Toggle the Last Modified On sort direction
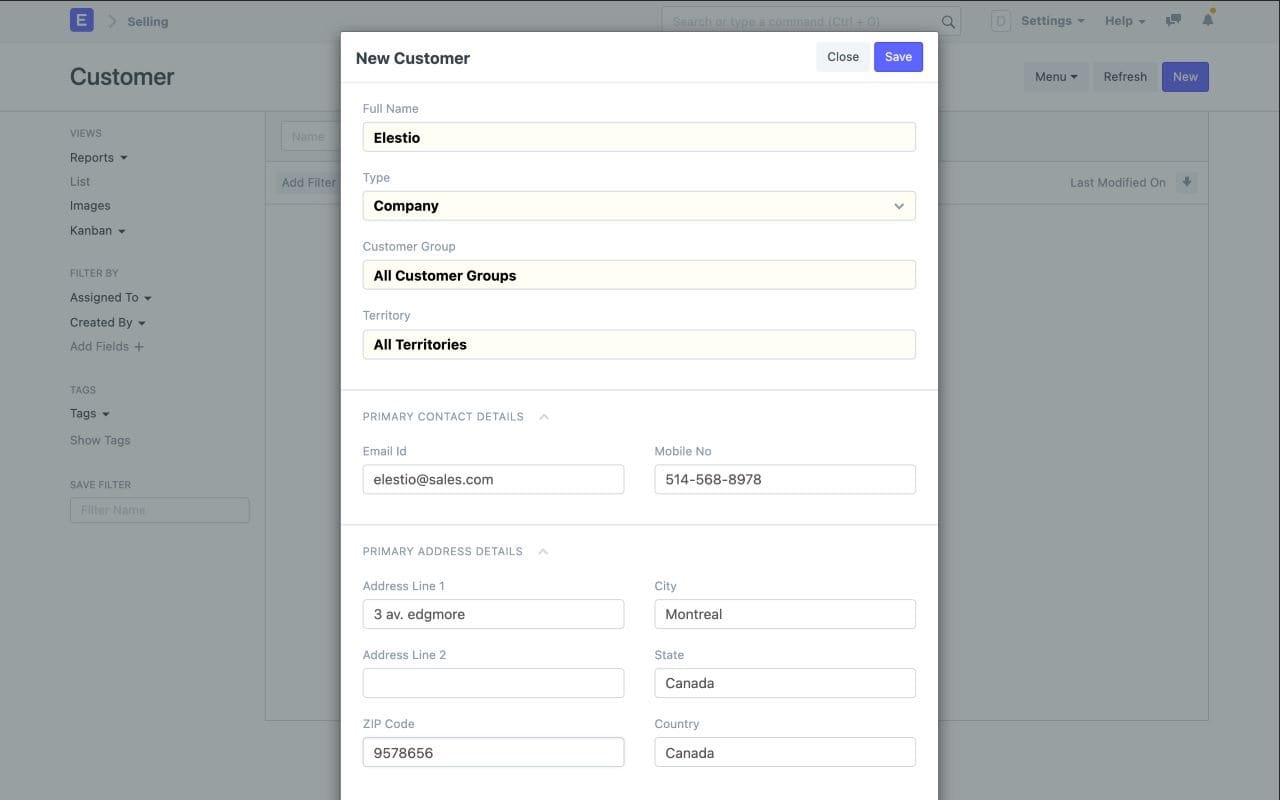This screenshot has height=800, width=1280. 1186,181
